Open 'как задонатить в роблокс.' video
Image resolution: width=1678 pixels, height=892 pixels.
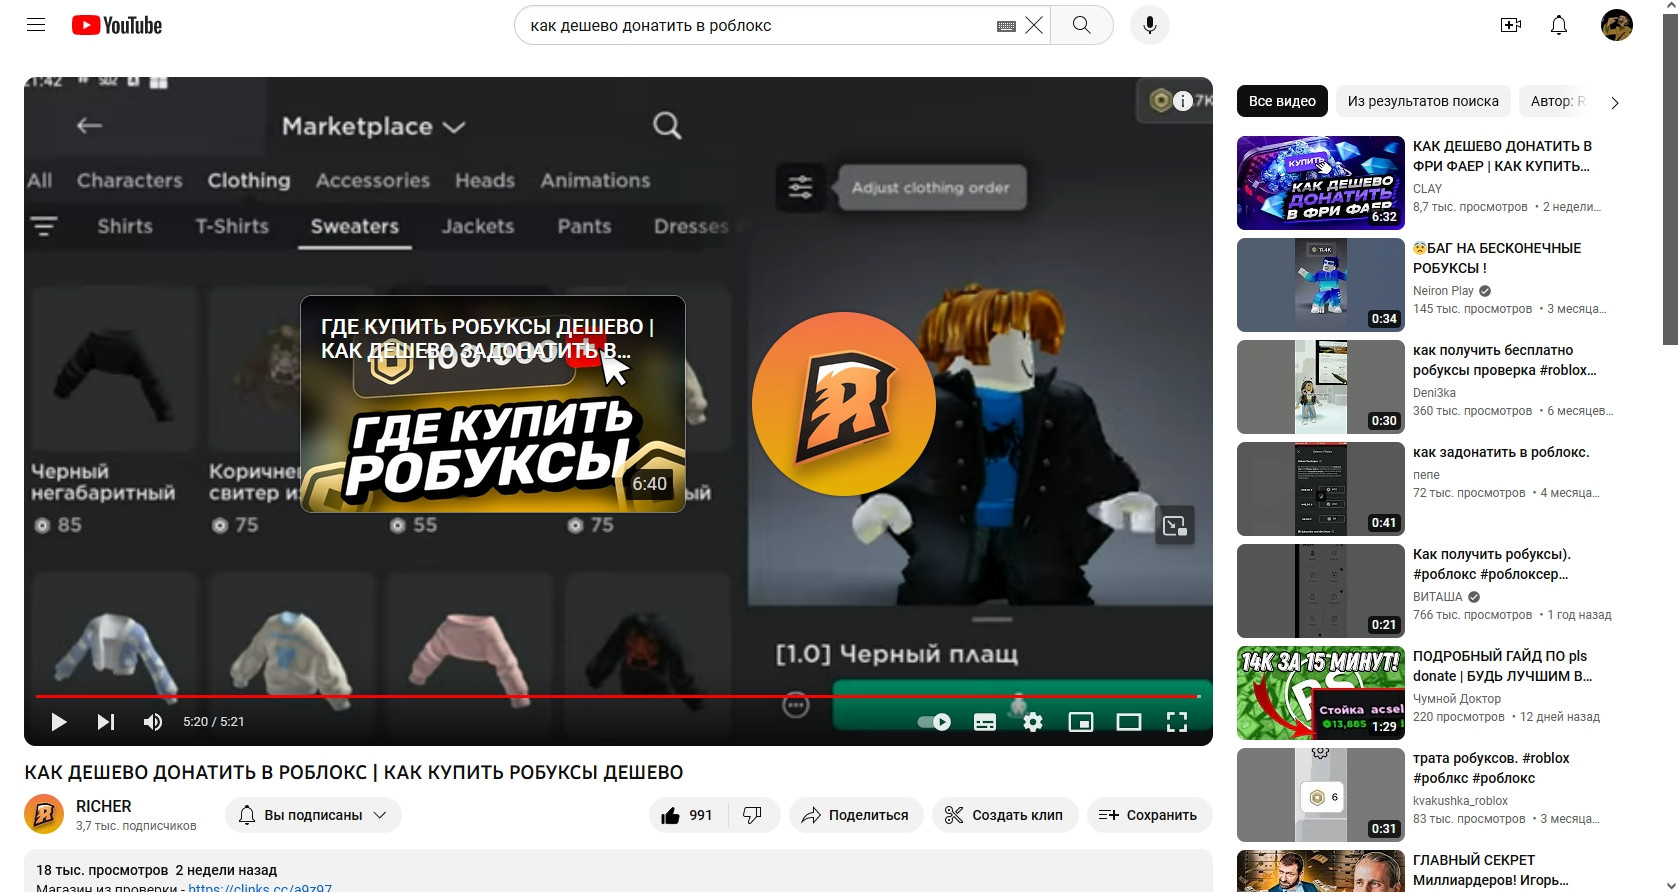click(1501, 452)
